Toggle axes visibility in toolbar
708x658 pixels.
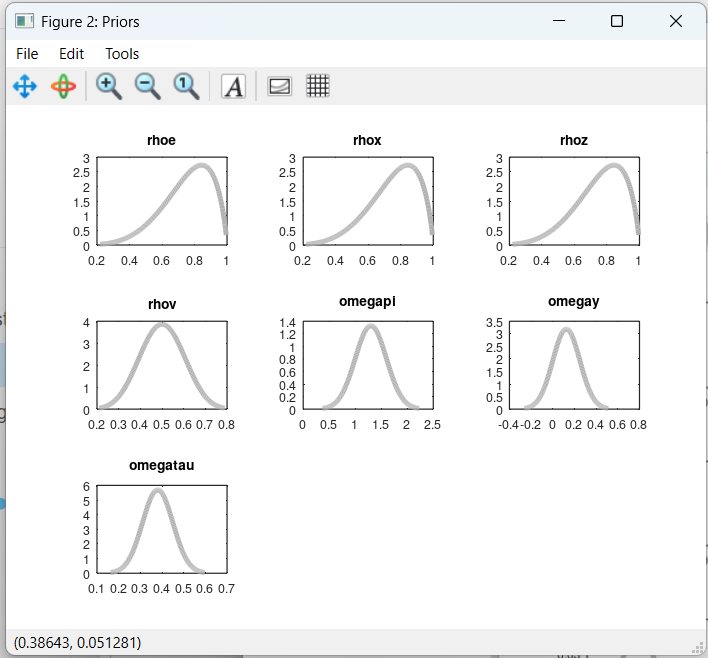(280, 86)
